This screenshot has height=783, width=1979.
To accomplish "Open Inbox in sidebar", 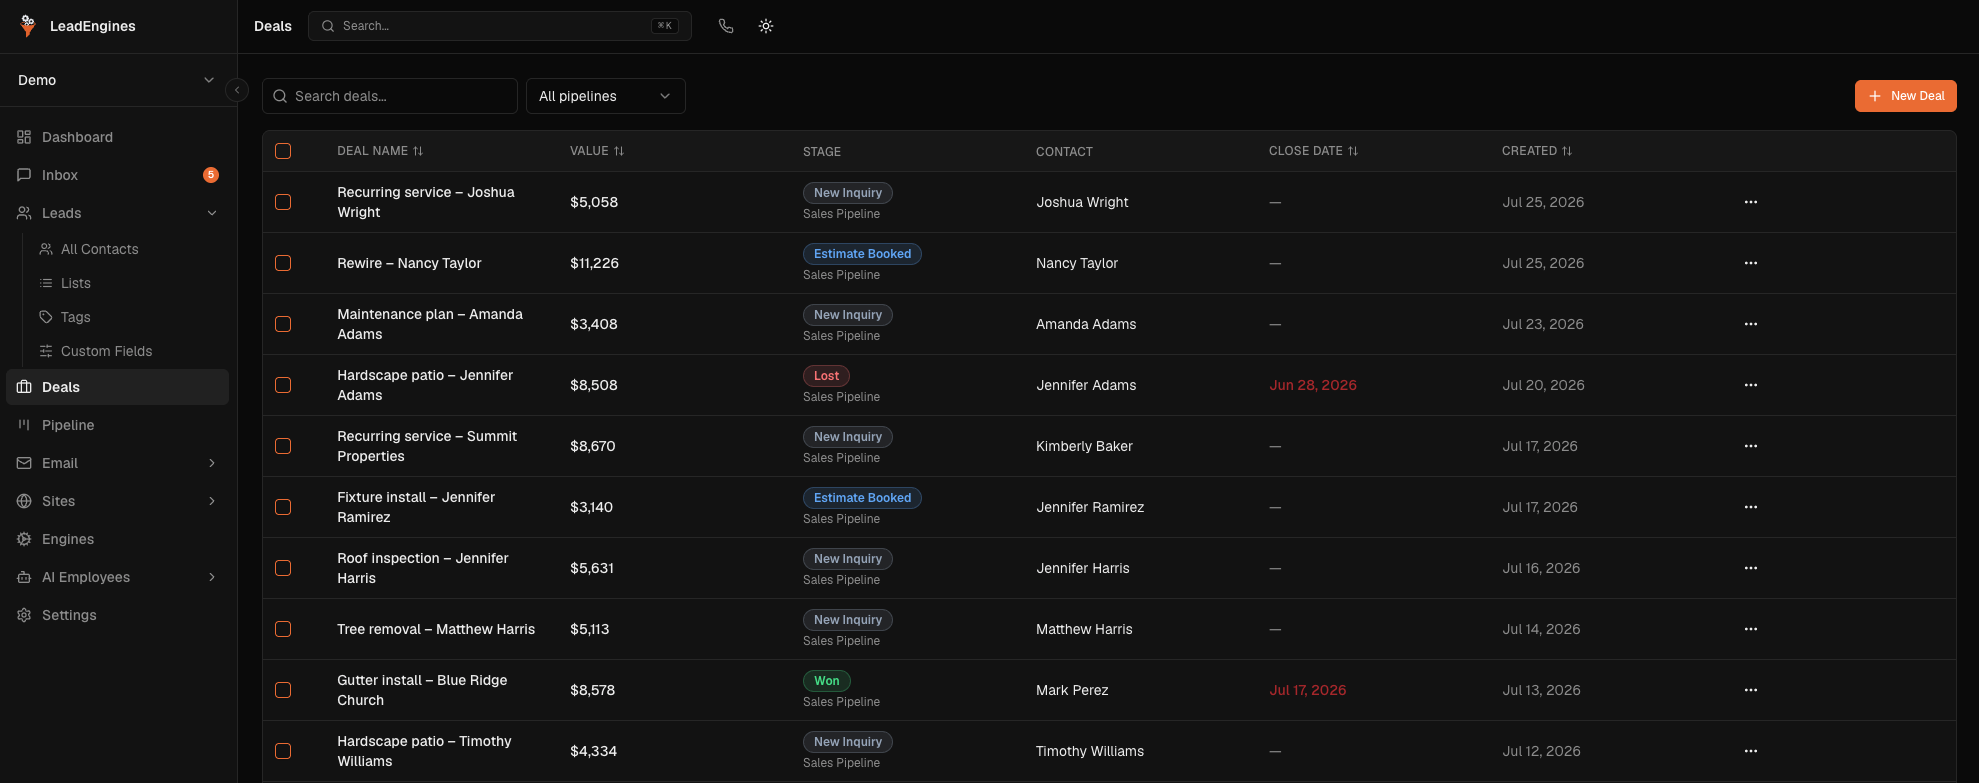I will (118, 175).
